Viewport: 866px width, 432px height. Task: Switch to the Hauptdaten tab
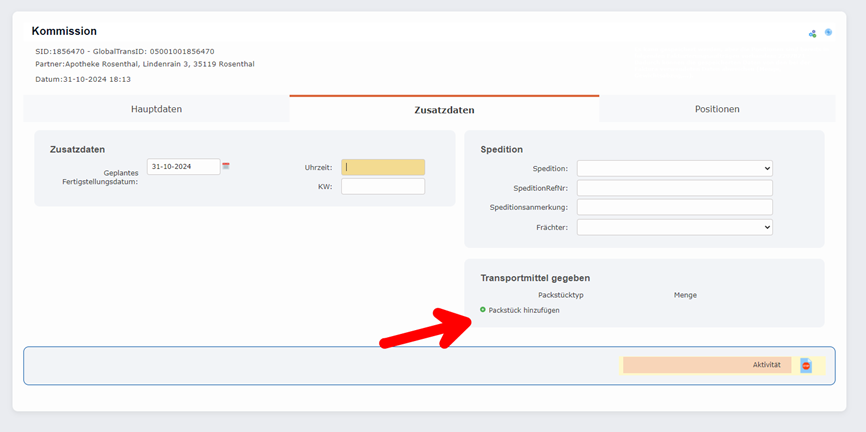156,109
